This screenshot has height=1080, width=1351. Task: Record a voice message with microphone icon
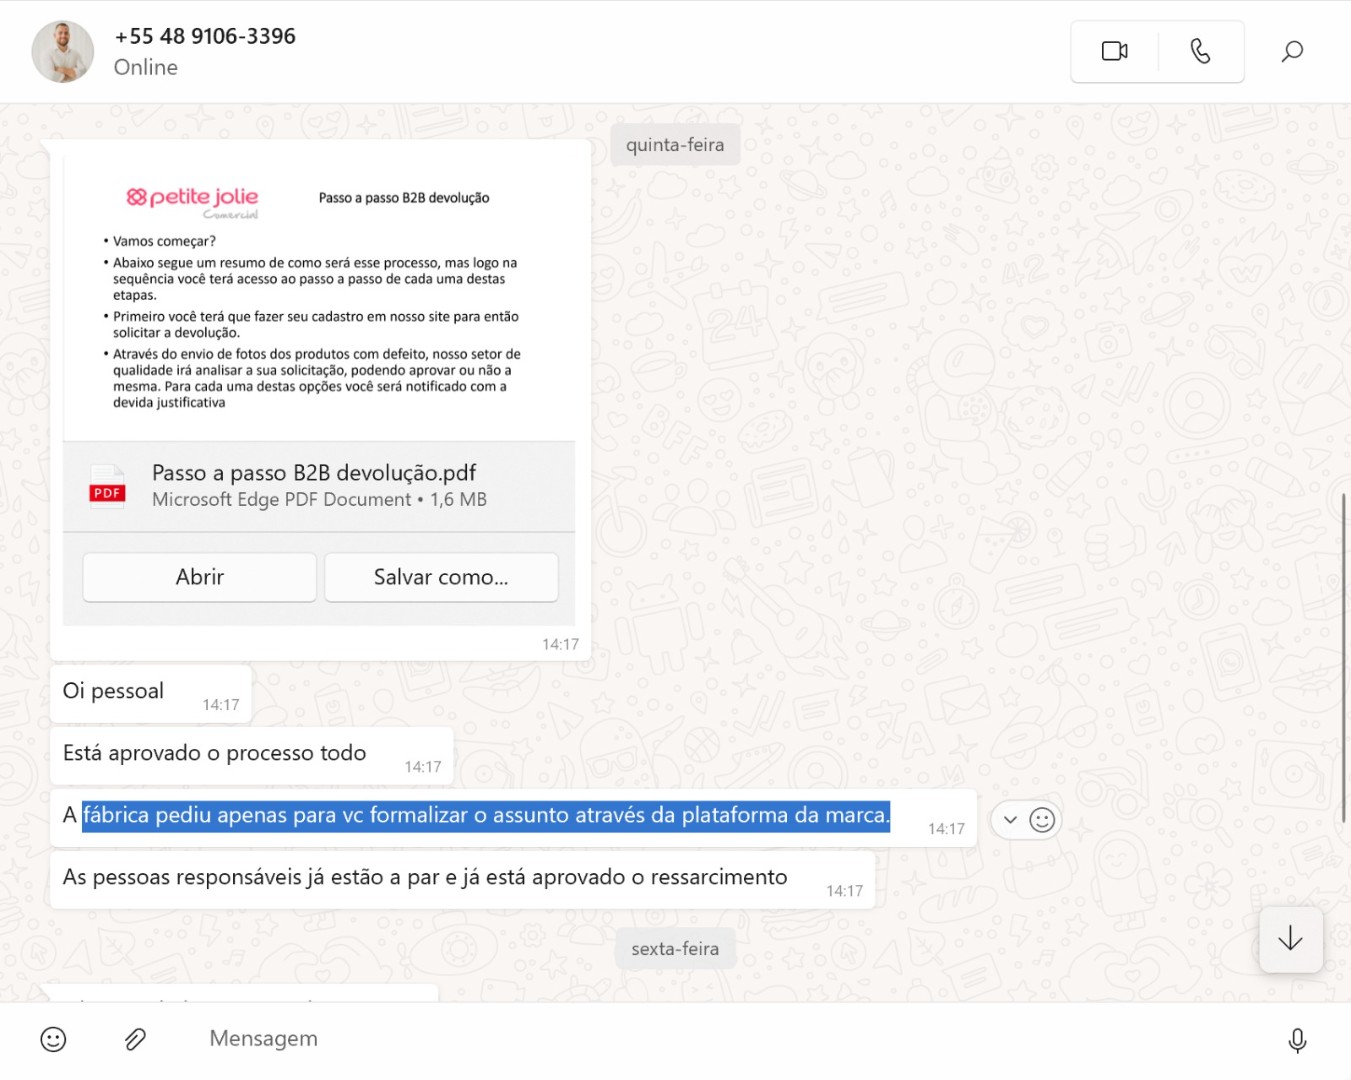(1297, 1040)
